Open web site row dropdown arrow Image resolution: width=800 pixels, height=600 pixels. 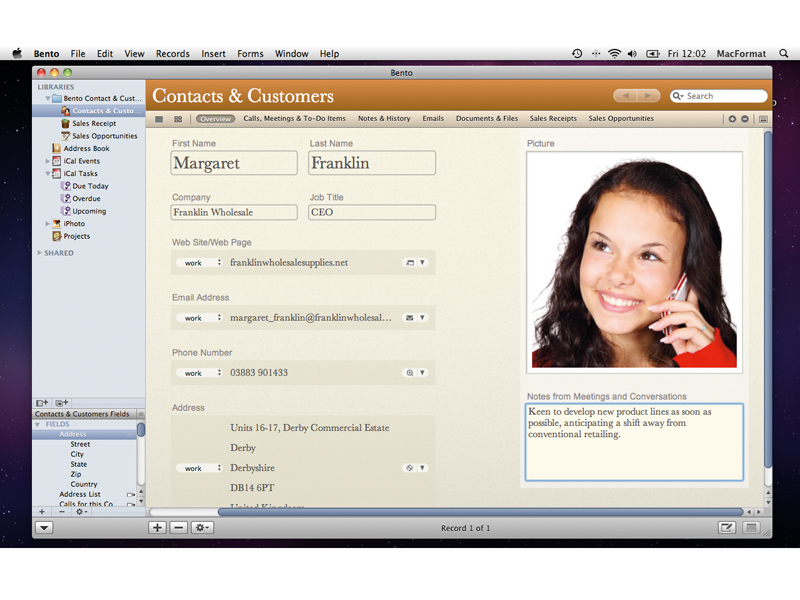pos(422,263)
